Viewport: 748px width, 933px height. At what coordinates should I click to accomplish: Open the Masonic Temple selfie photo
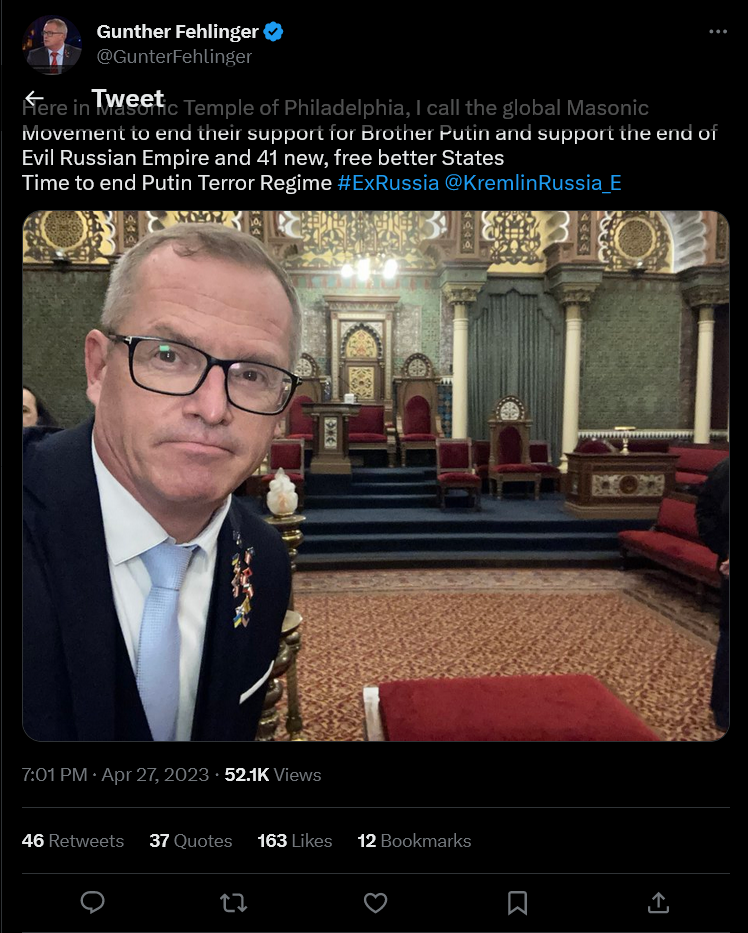[x=376, y=476]
